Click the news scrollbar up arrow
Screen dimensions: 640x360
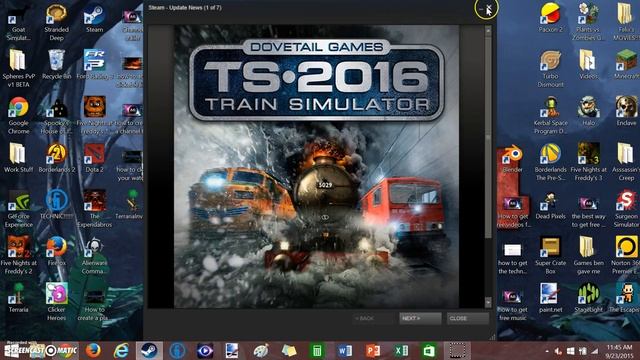coord(488,30)
